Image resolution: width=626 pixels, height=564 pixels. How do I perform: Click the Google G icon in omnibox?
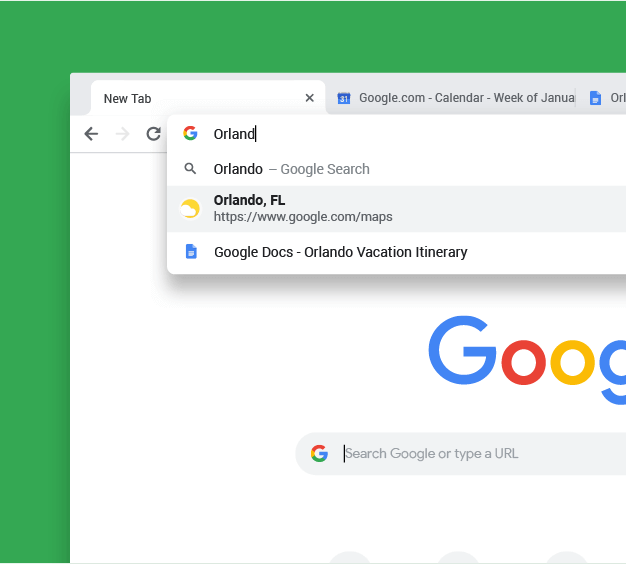pos(190,133)
